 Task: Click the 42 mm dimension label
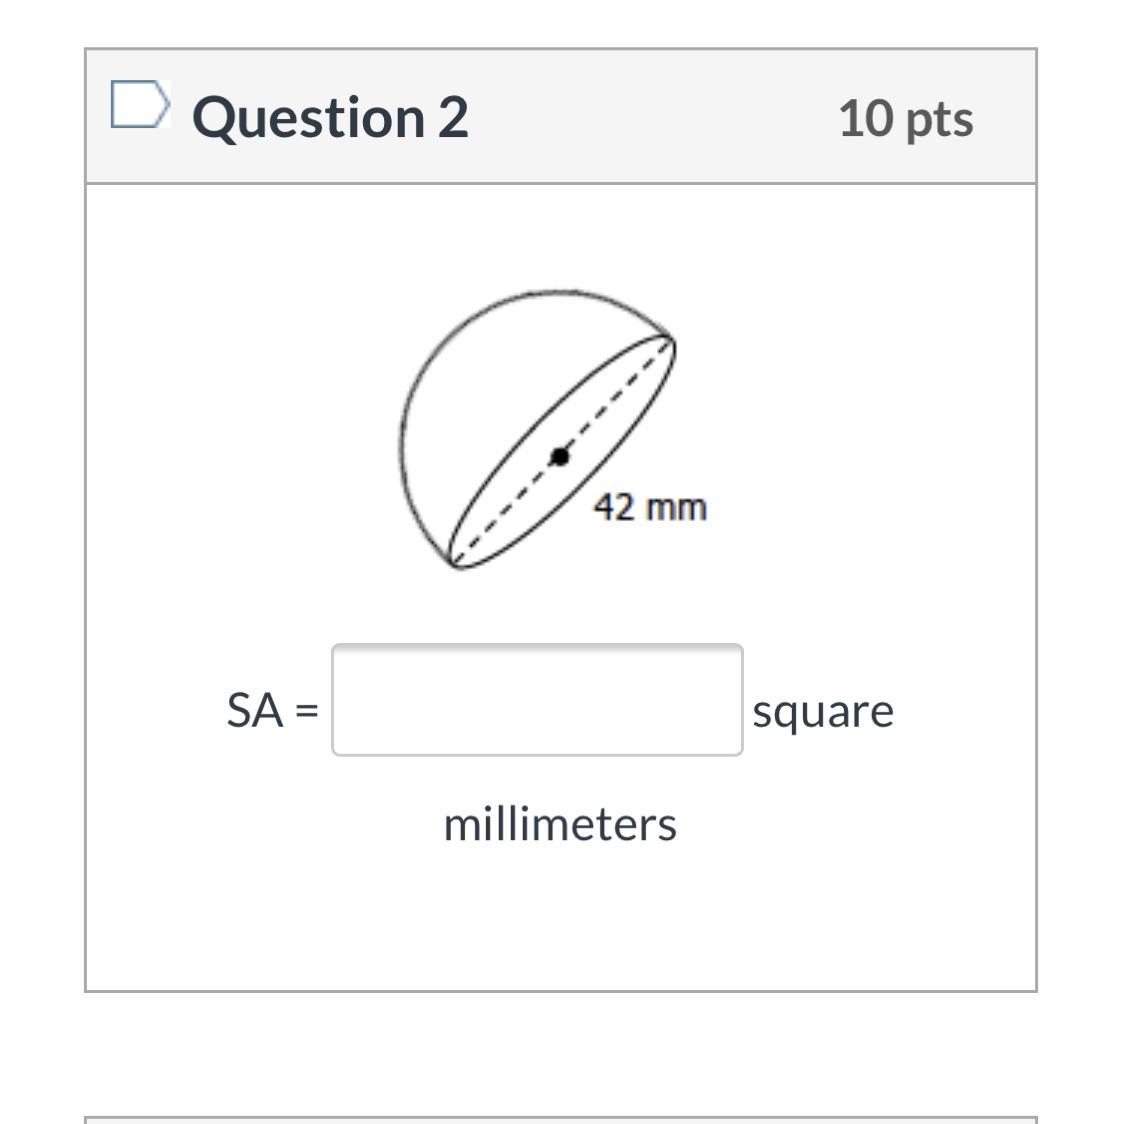650,508
